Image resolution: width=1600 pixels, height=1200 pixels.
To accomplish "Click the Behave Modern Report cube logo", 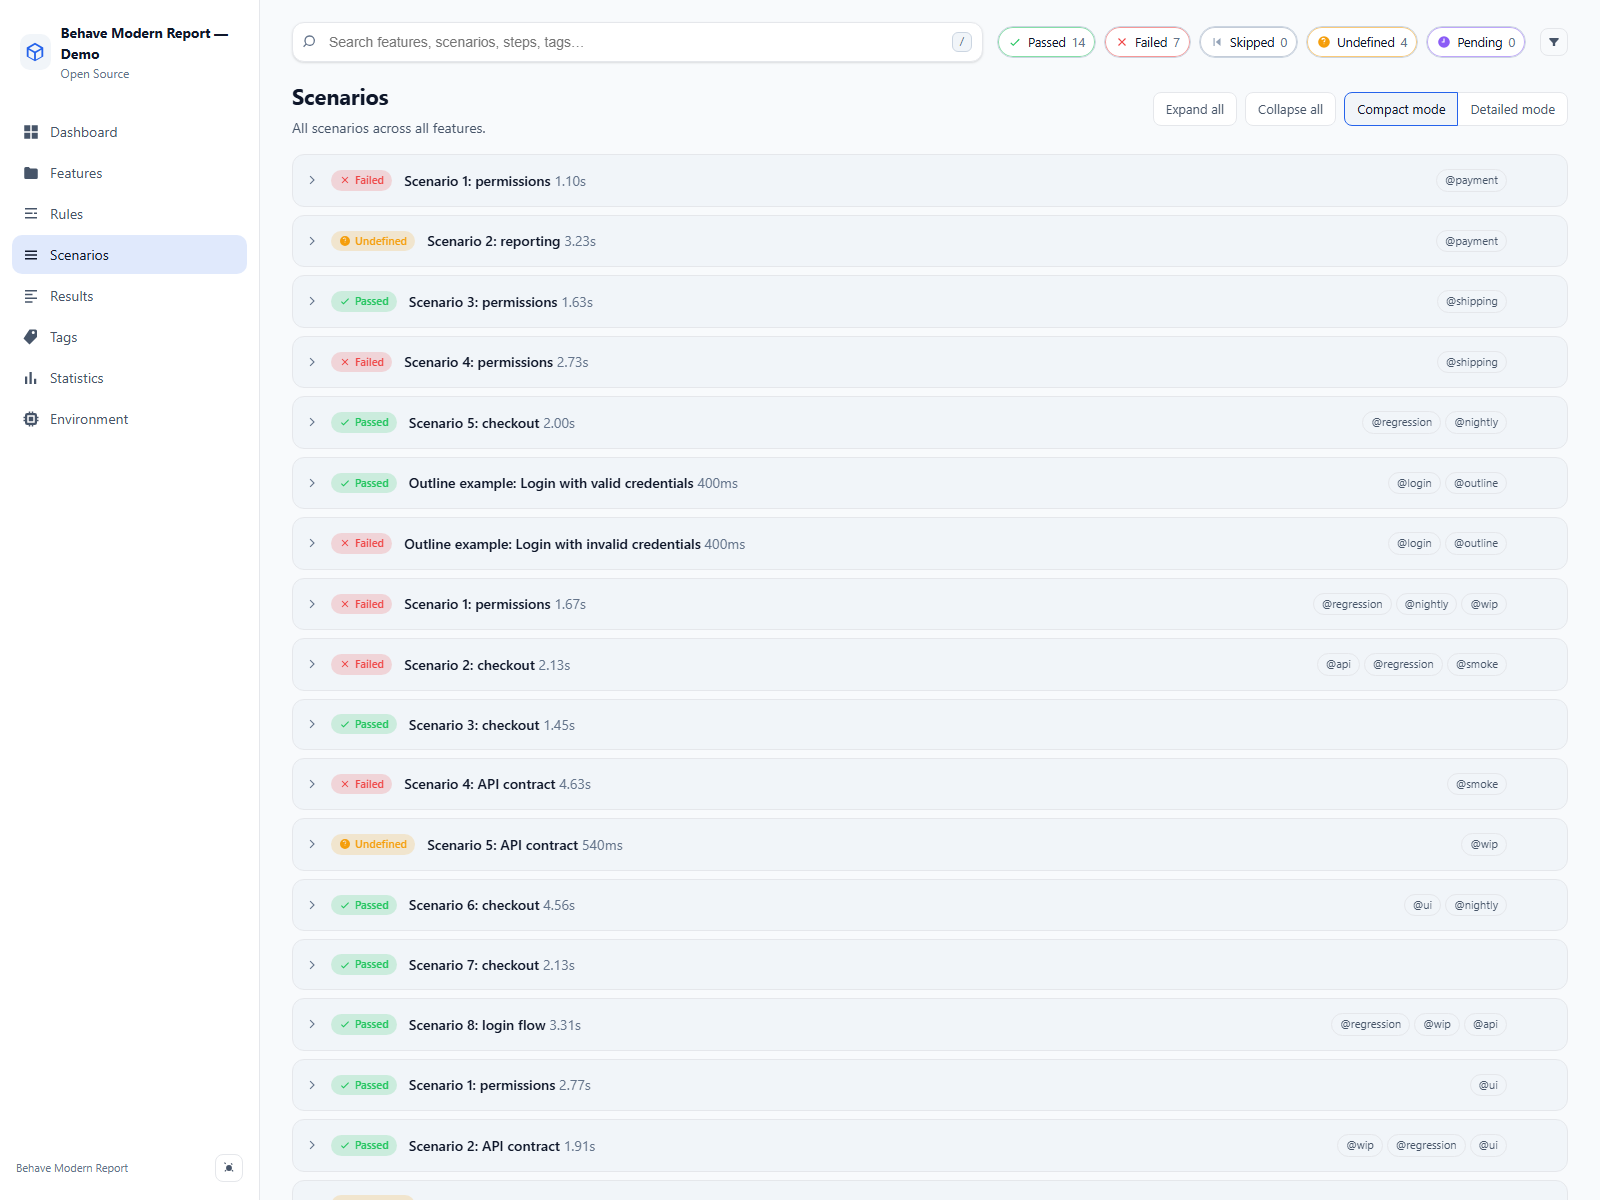I will tap(35, 52).
